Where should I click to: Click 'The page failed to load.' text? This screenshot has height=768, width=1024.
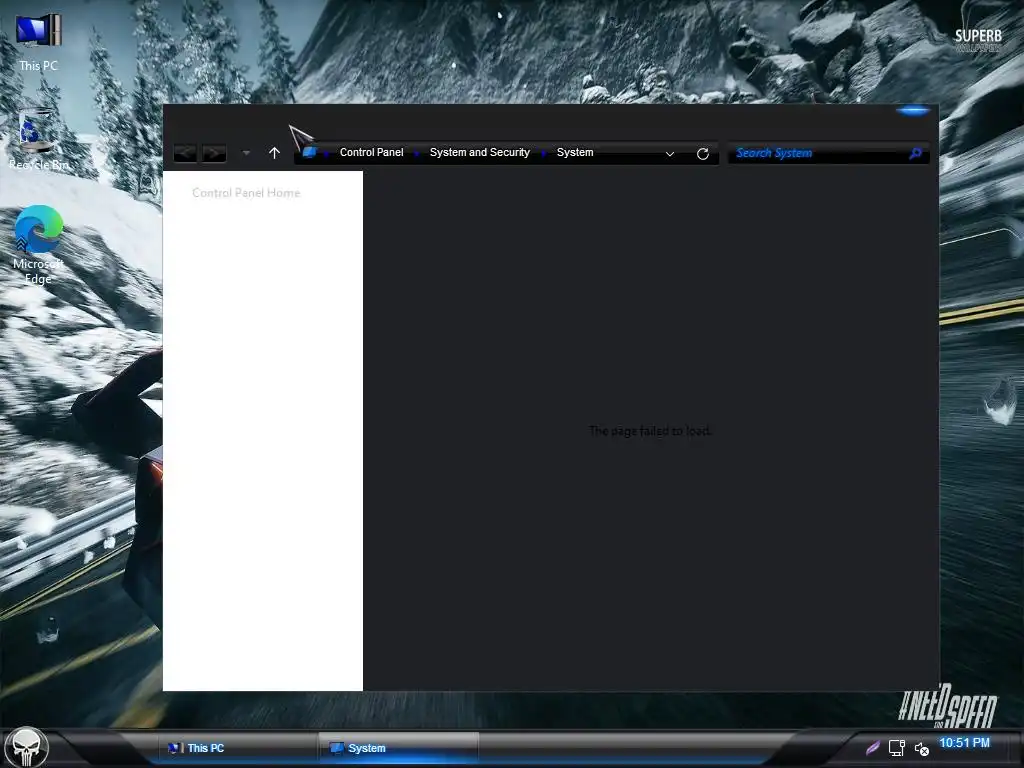coord(650,431)
